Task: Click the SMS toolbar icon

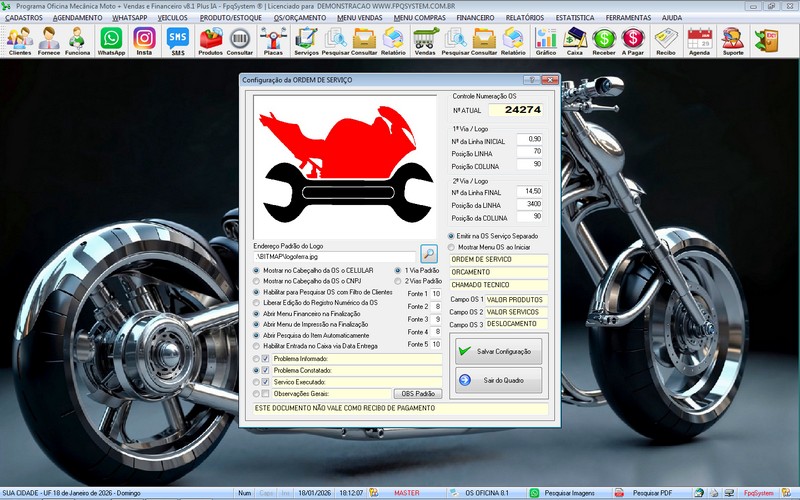Action: click(178, 40)
